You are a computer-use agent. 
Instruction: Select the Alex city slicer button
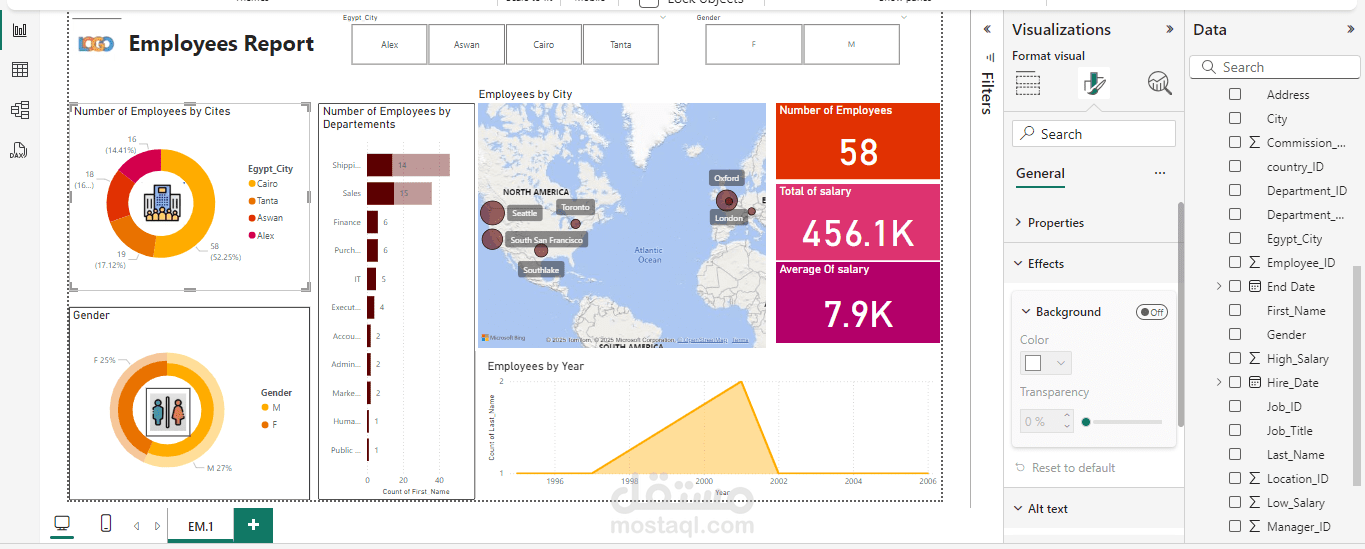click(x=390, y=45)
